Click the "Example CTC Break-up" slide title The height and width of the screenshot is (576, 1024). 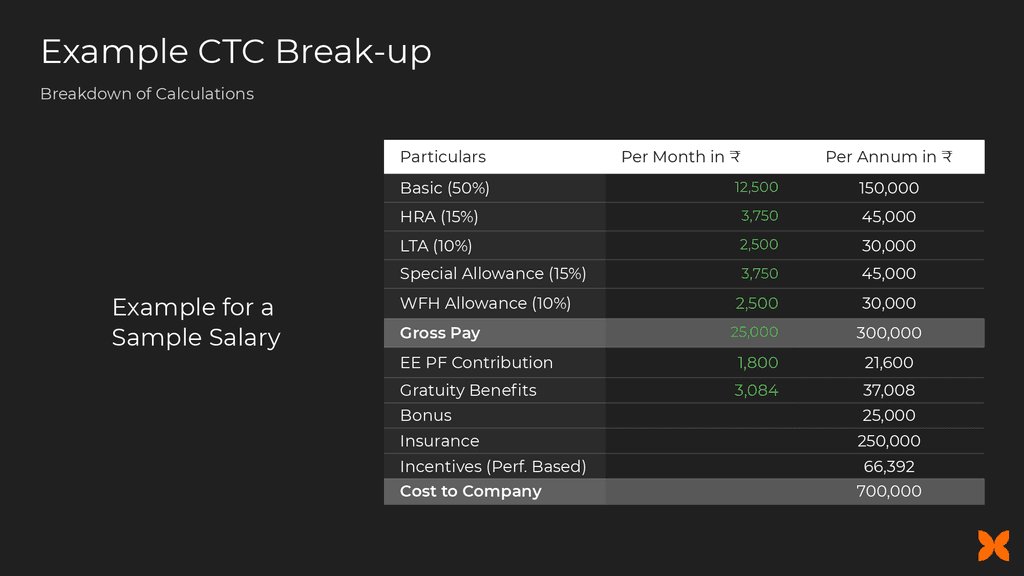(236, 51)
